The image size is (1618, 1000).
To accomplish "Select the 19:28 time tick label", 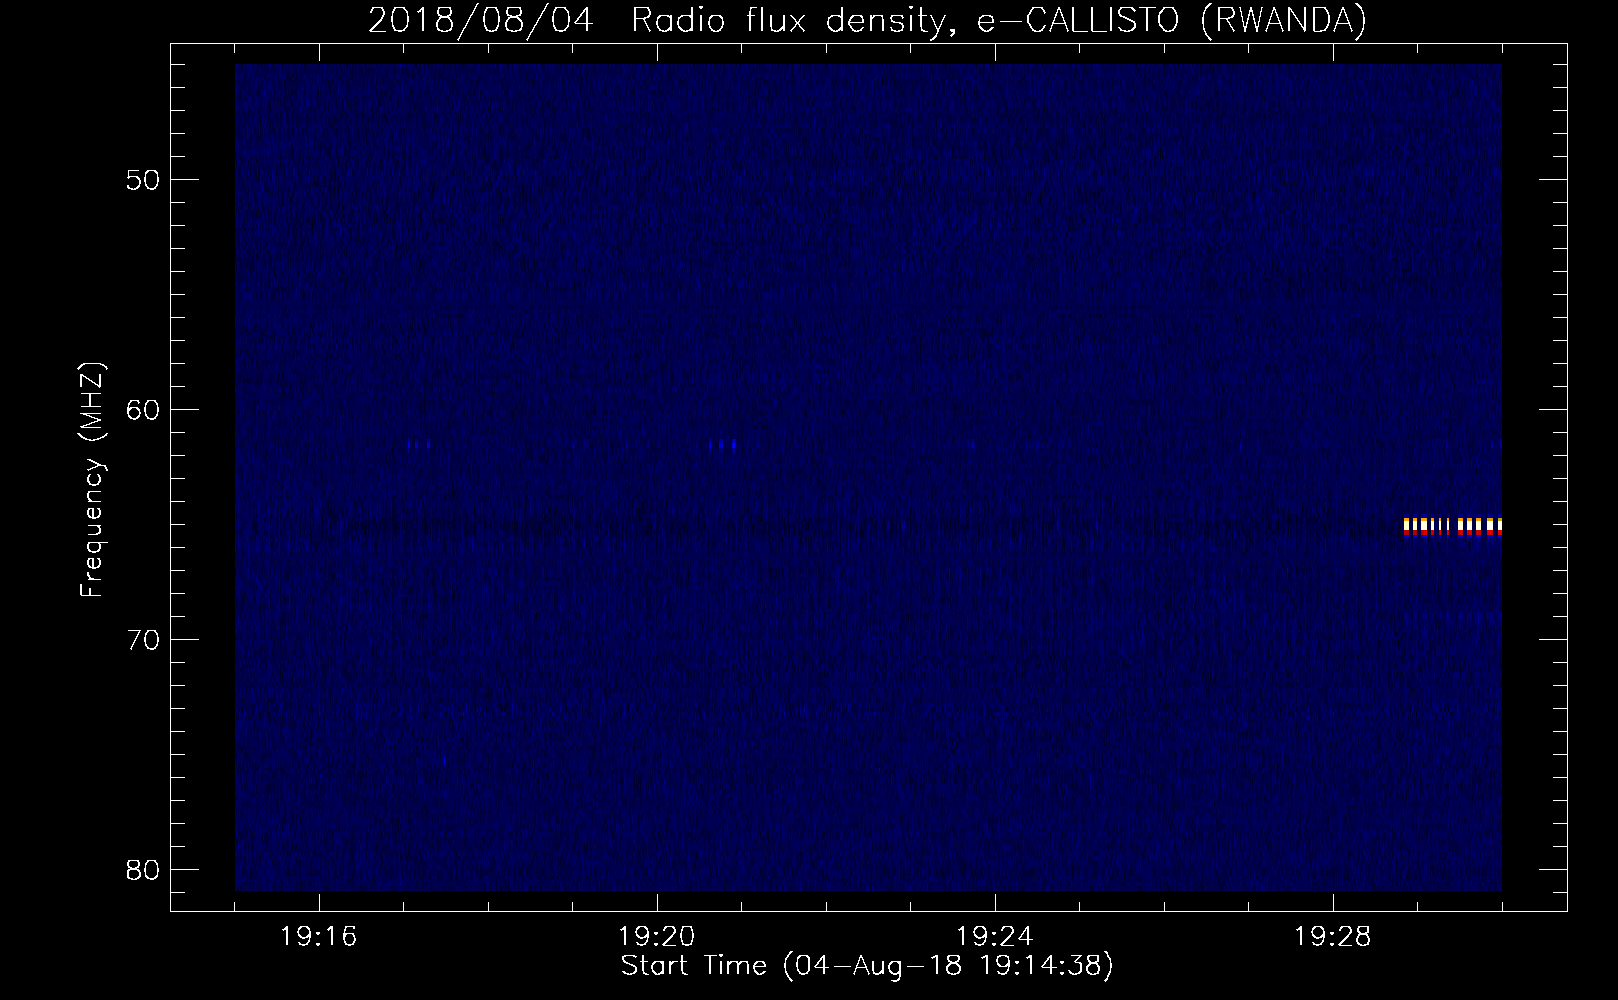I will click(1333, 937).
